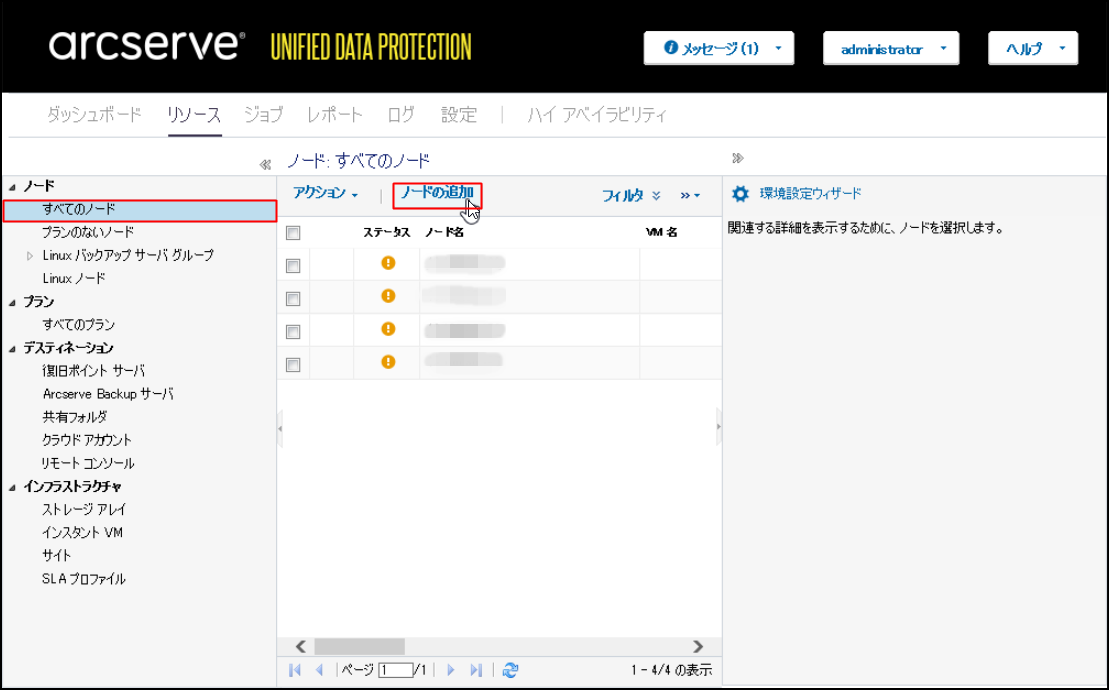Expand the Linux バックアップ サーバ グループ tree node

(29, 256)
